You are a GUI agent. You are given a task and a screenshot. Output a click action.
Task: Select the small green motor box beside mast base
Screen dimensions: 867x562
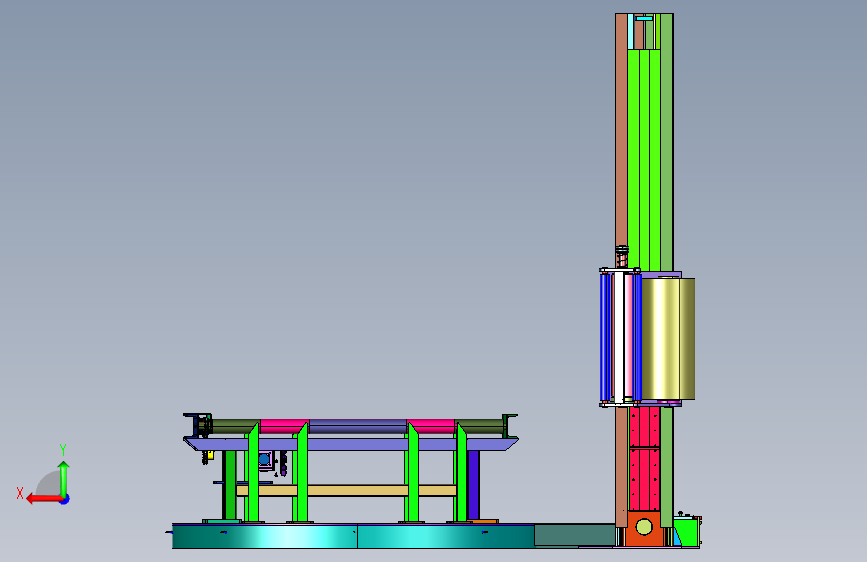(686, 531)
